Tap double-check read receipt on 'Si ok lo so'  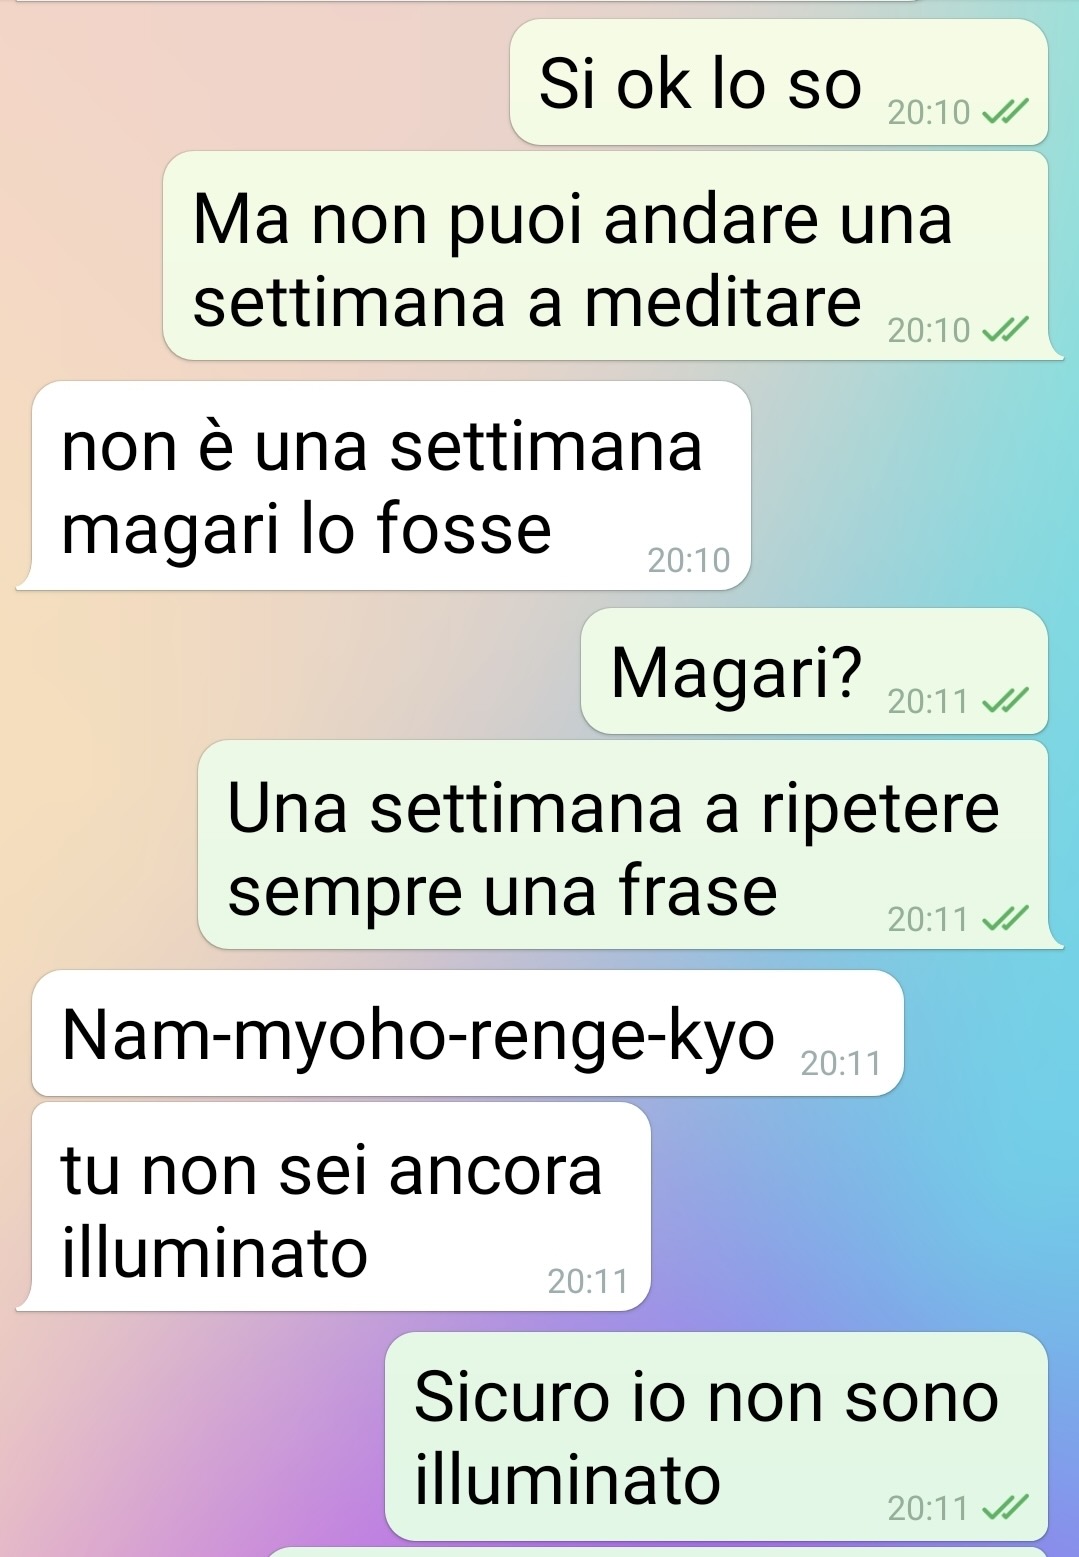[1005, 112]
